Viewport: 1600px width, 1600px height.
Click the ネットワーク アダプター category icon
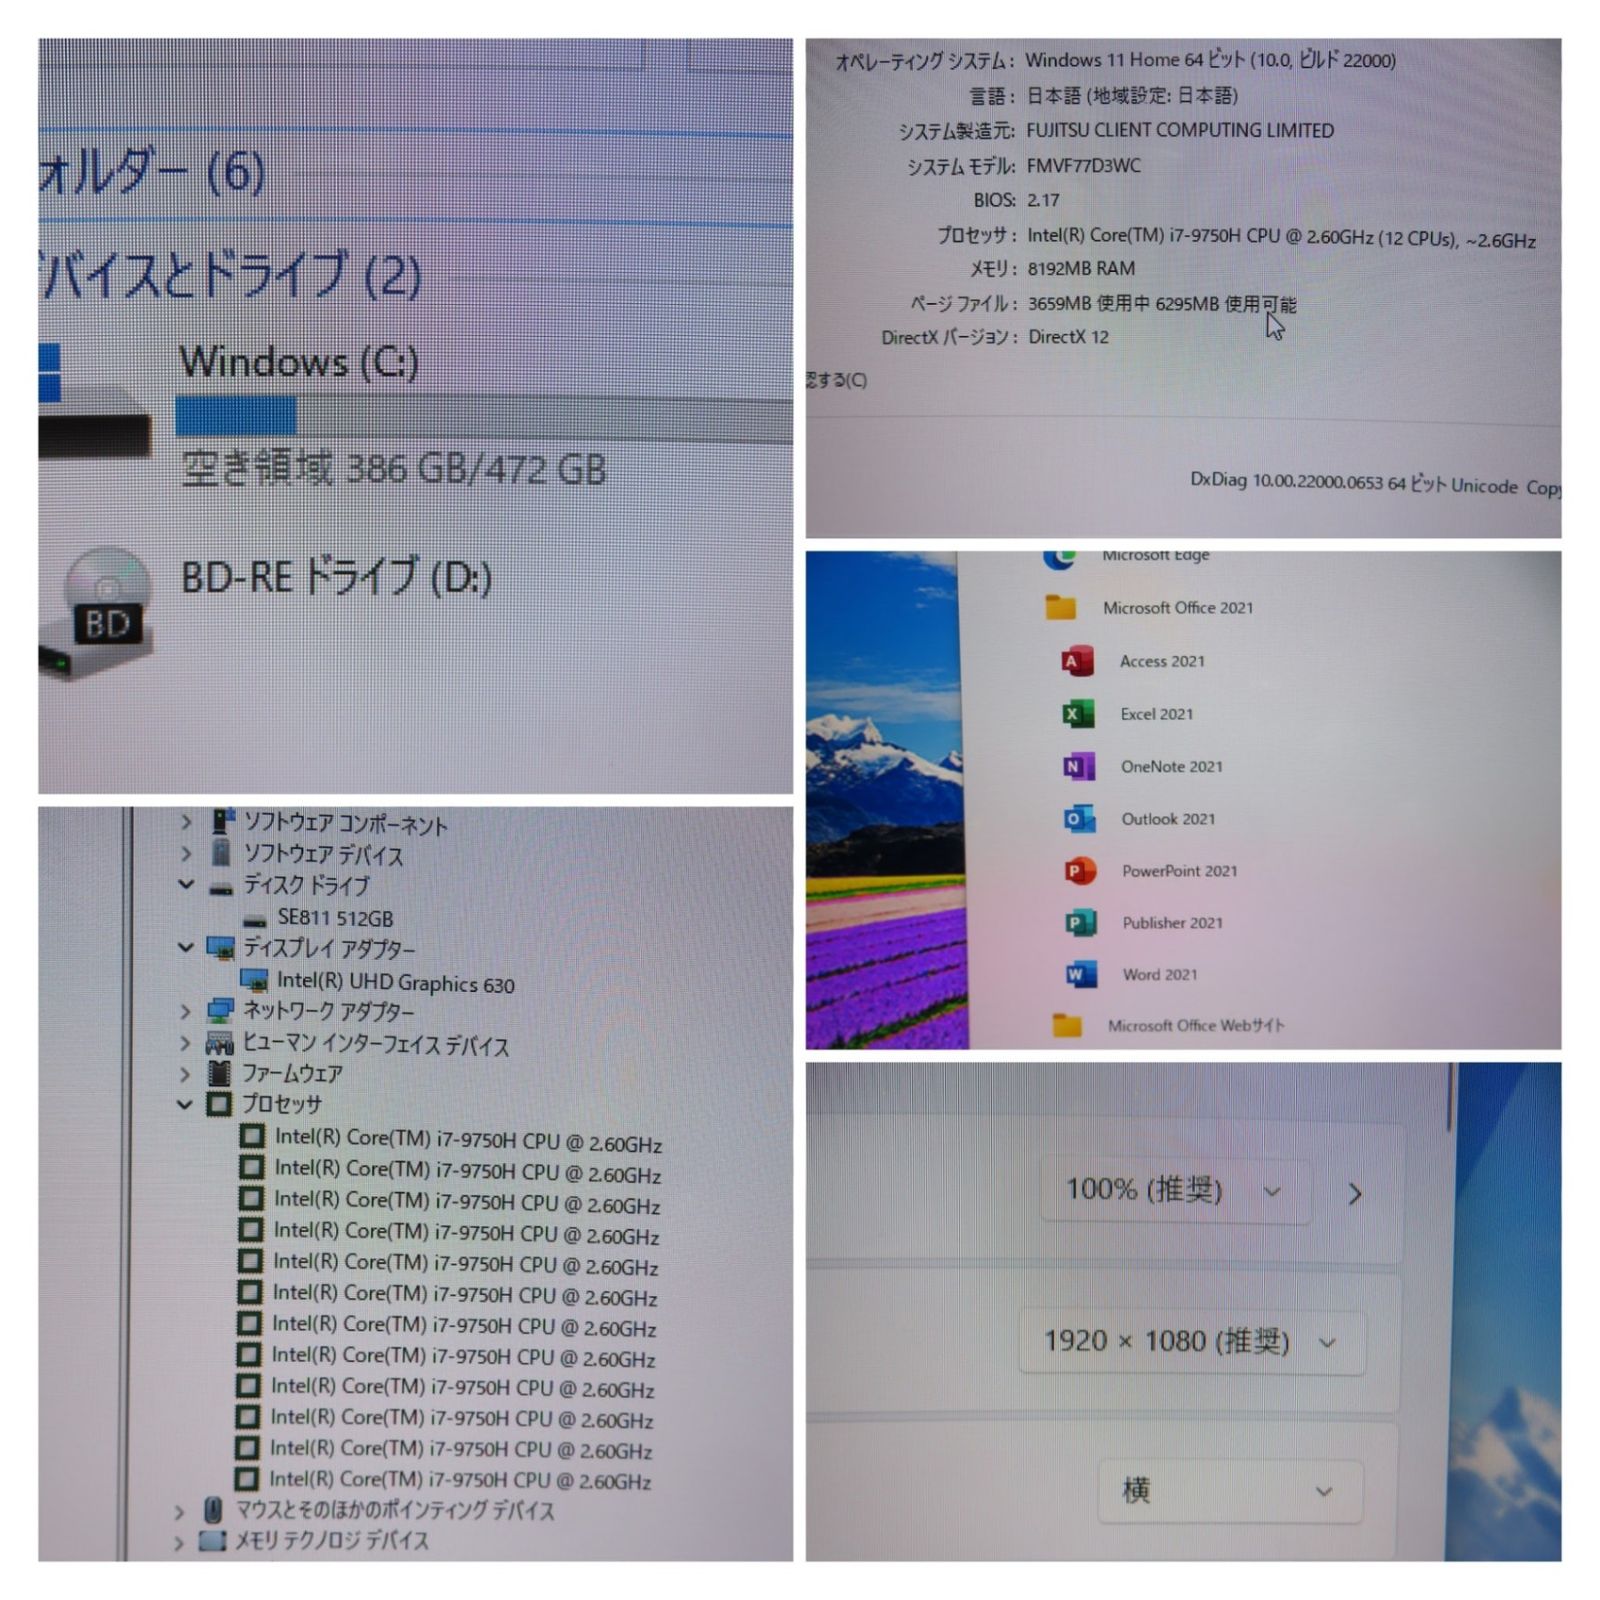pos(220,1010)
